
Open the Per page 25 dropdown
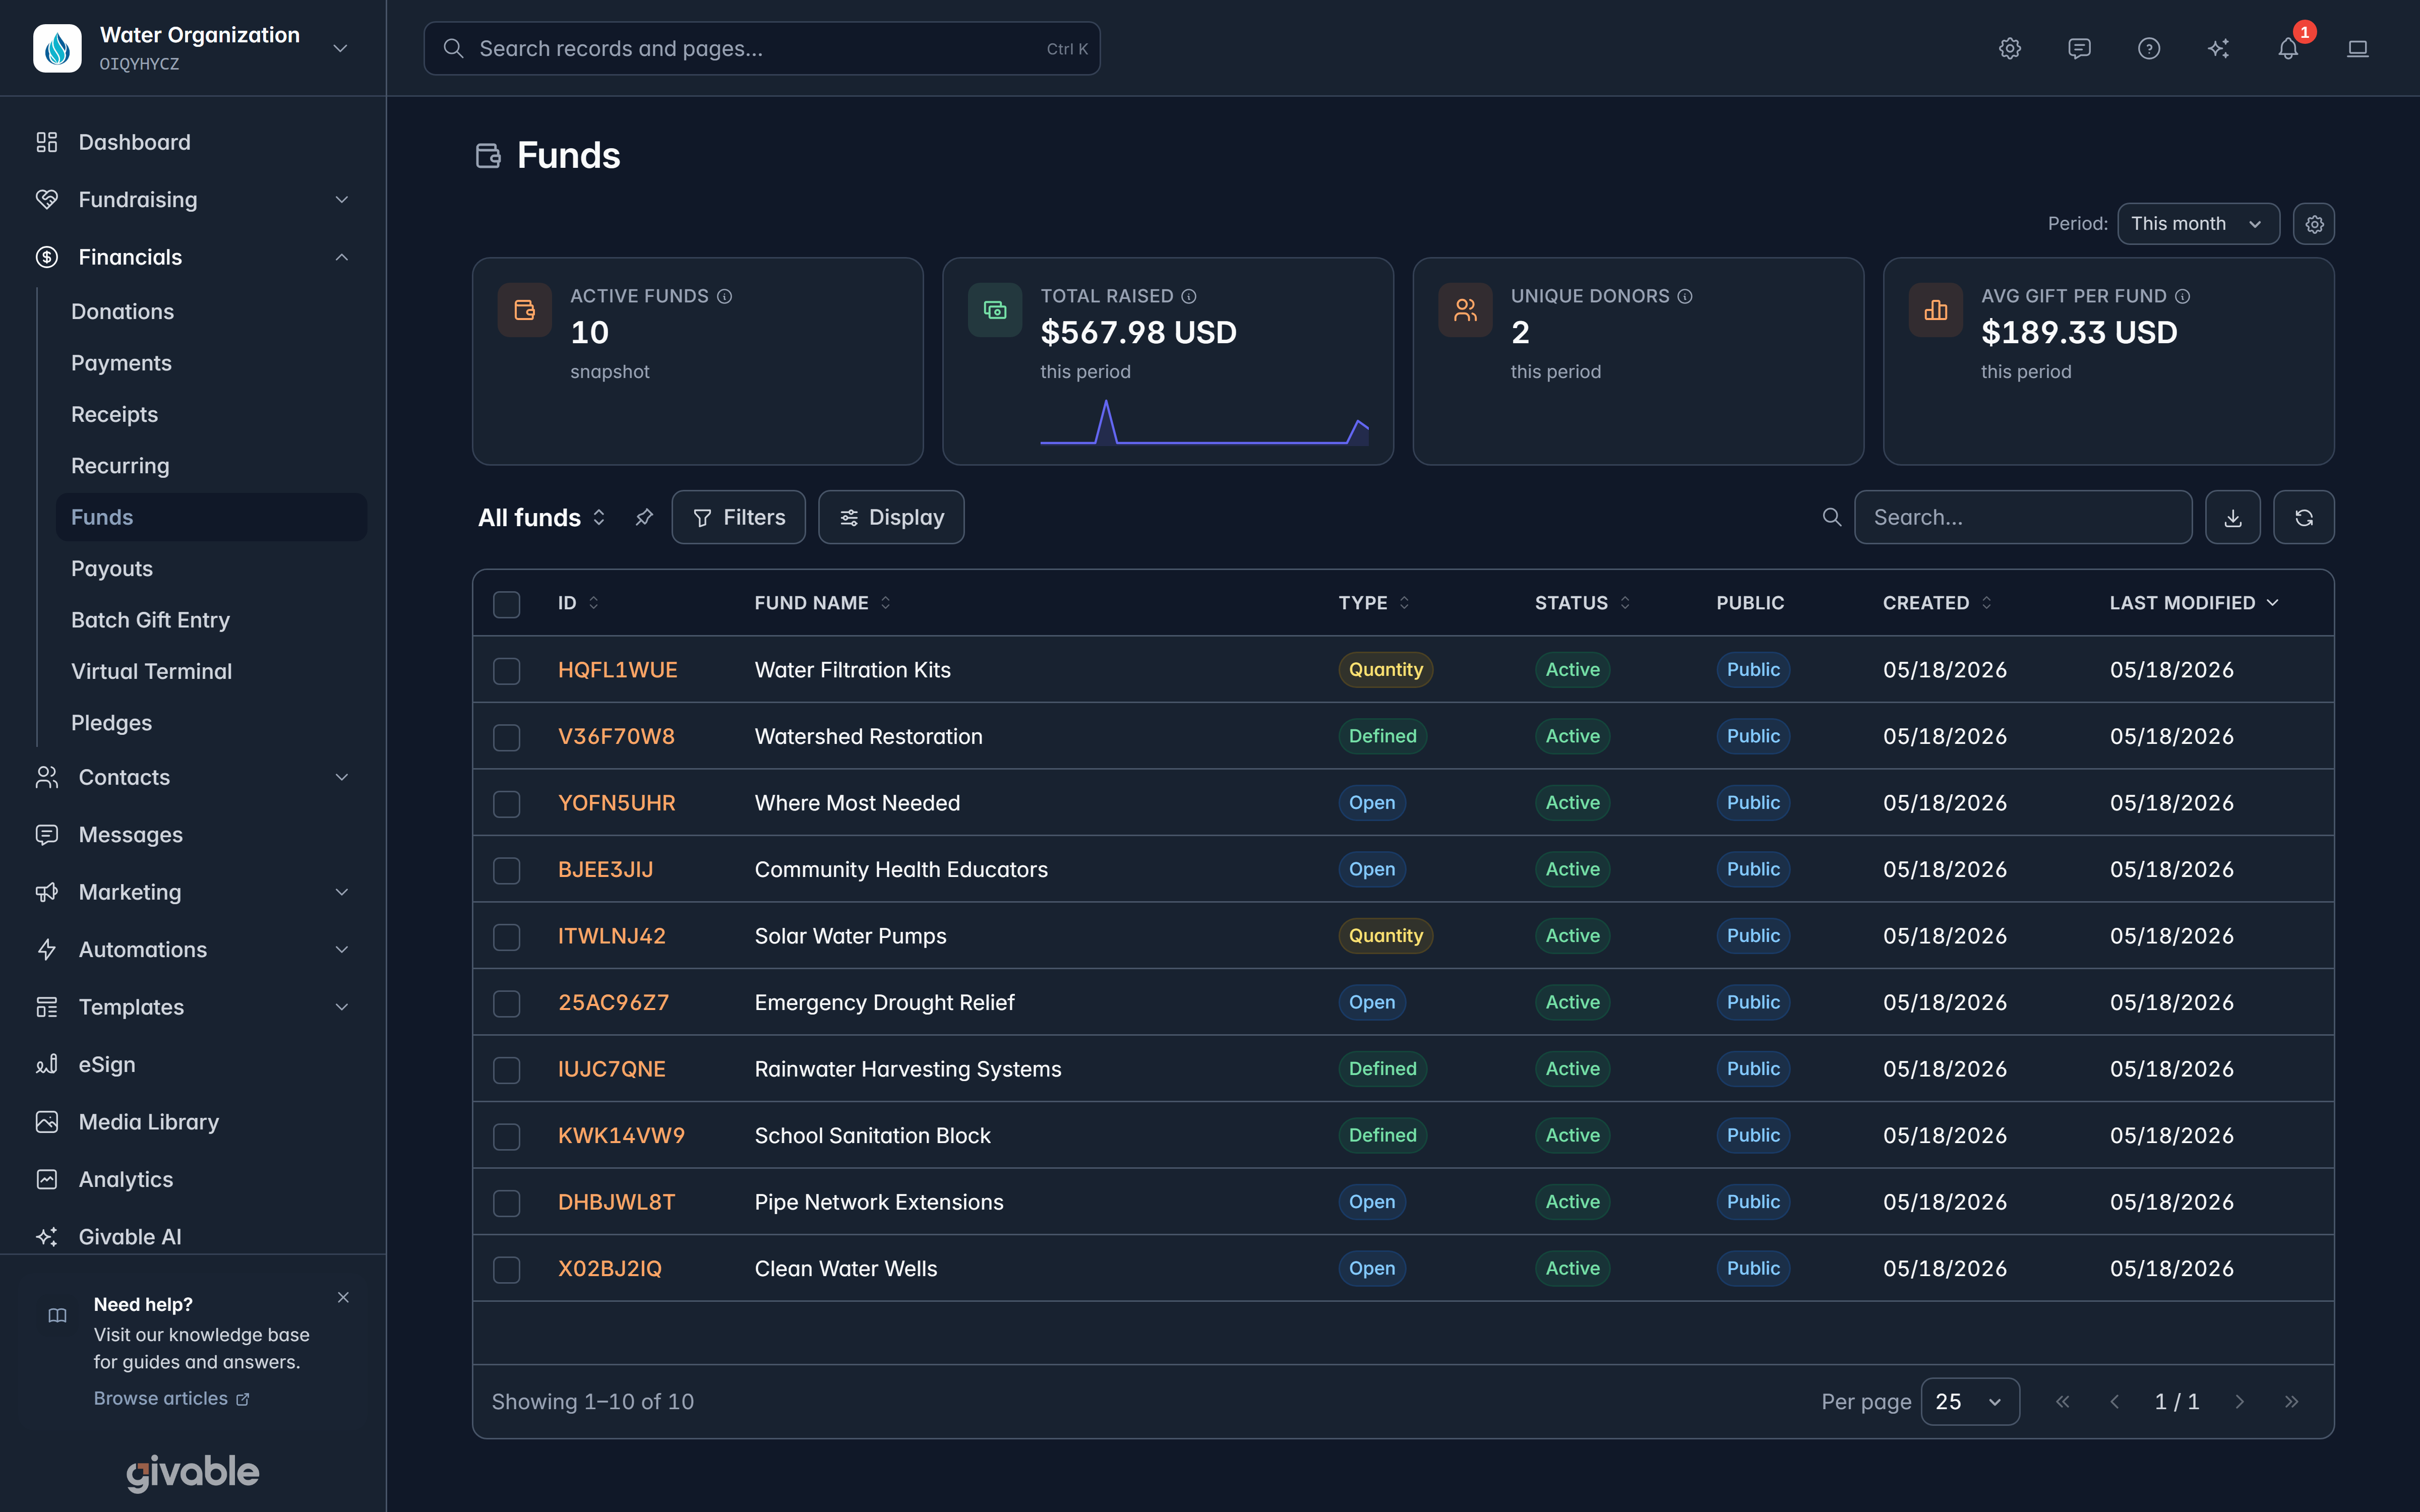point(1969,1402)
